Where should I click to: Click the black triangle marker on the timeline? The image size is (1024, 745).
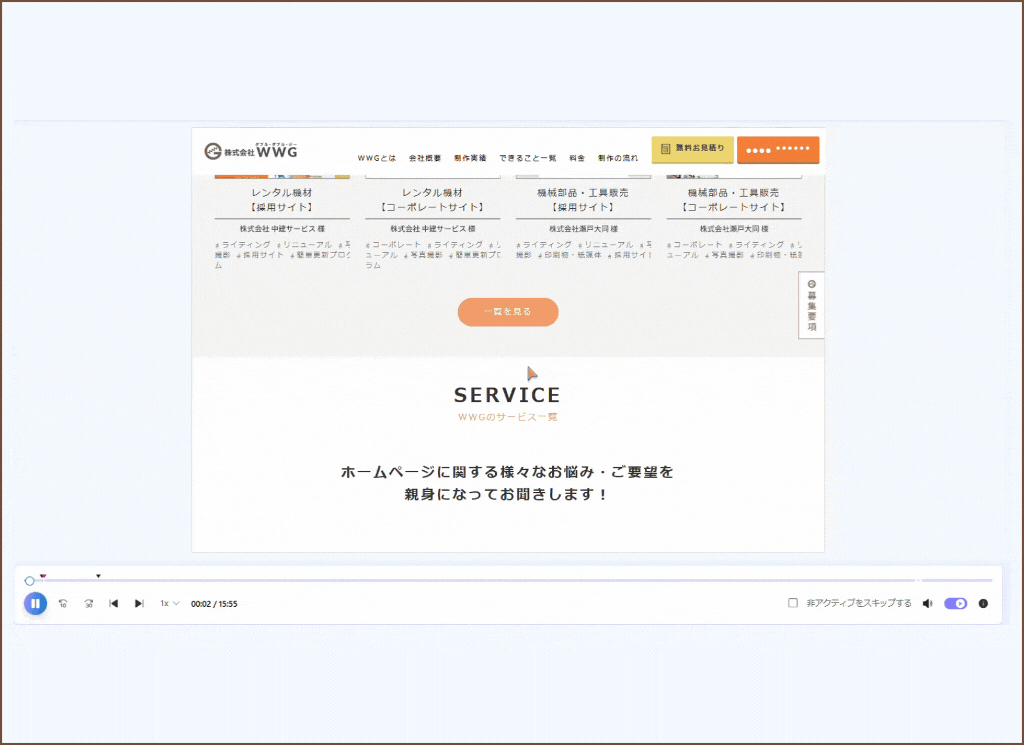tap(98, 576)
